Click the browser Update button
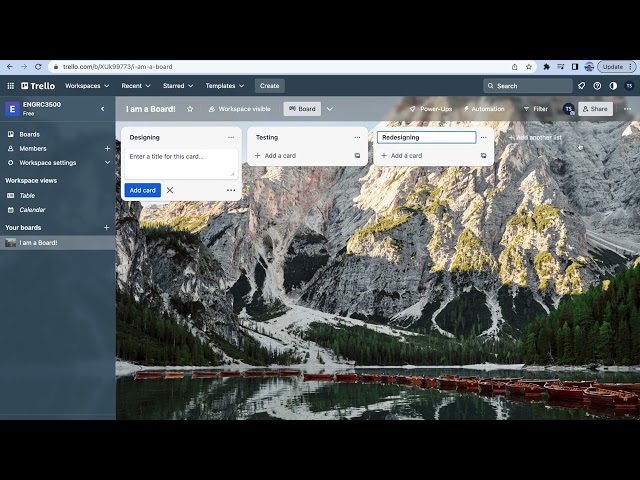The width and height of the screenshot is (640, 480). pyautogui.click(x=616, y=67)
